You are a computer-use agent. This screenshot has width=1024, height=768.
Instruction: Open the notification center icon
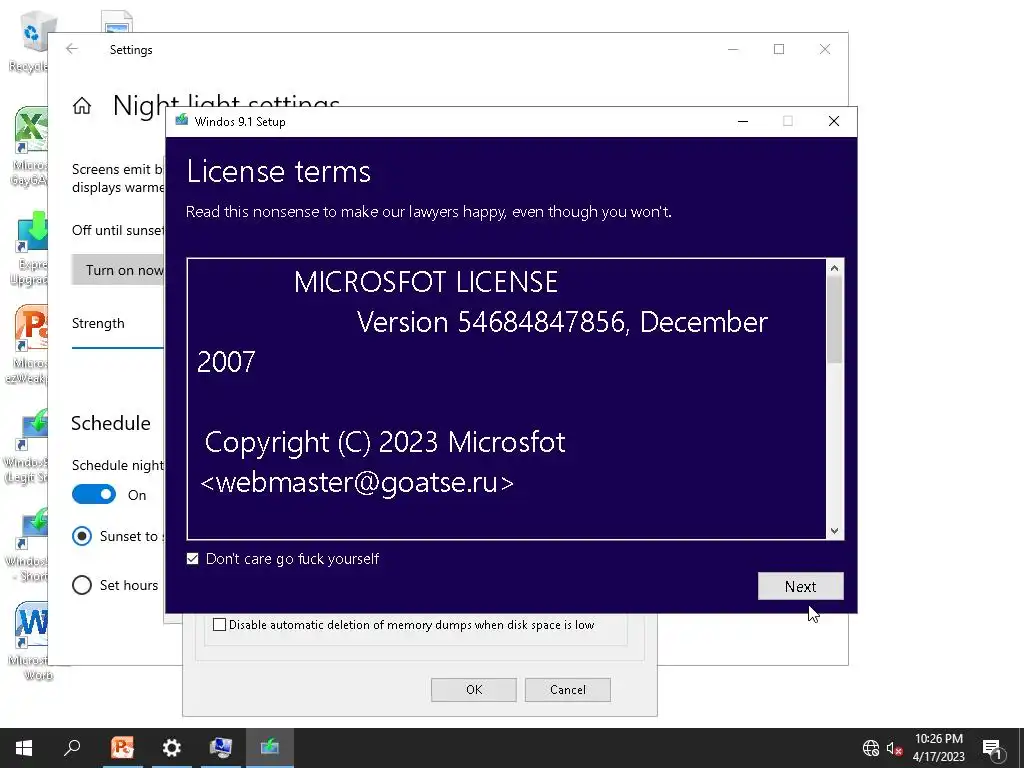point(993,748)
